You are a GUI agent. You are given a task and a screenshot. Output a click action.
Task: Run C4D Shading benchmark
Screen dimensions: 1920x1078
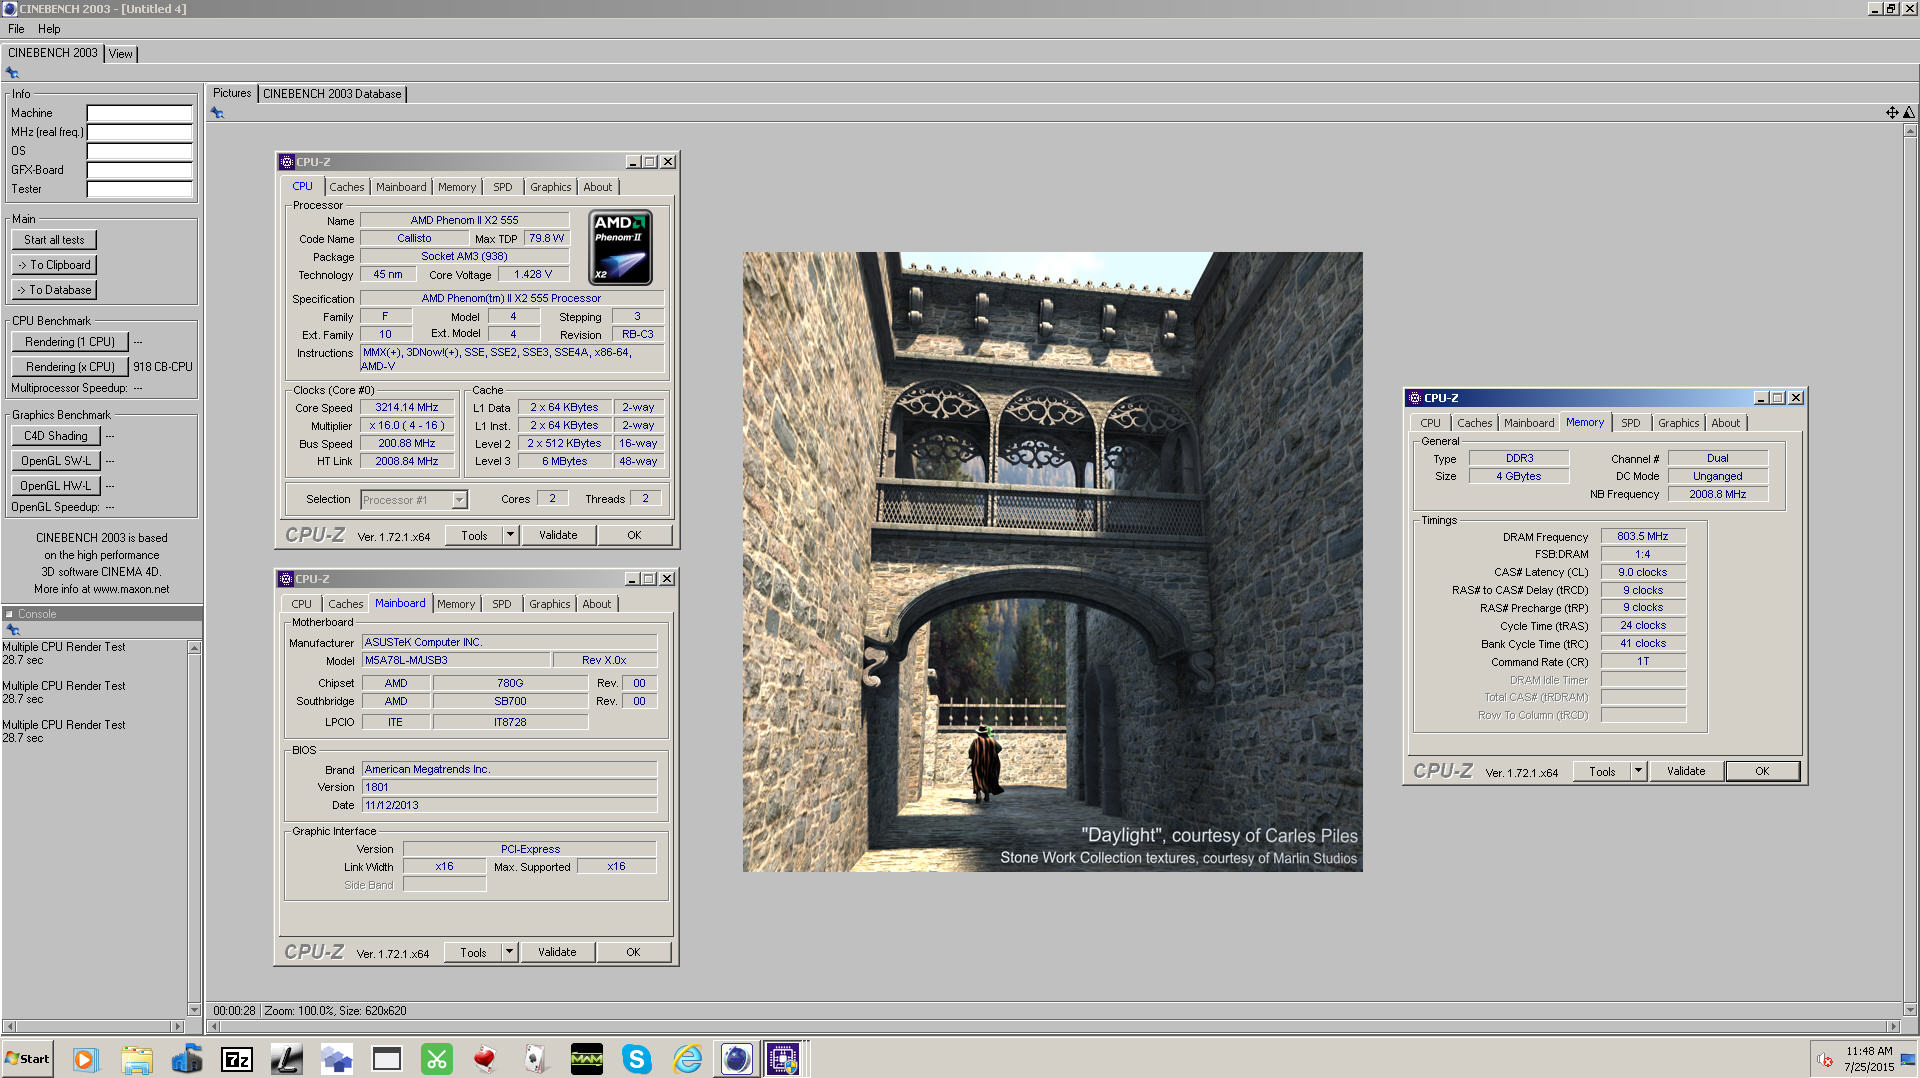[56, 436]
